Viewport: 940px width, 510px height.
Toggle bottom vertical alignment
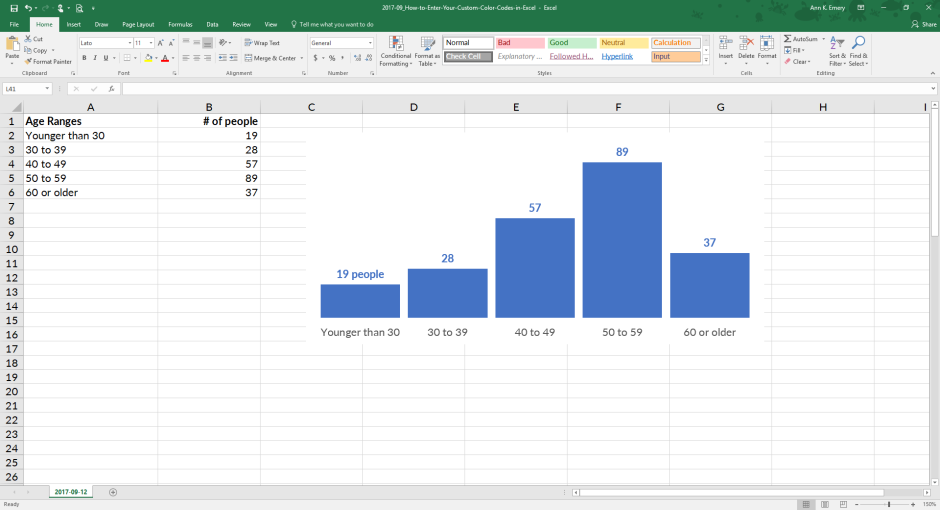click(x=207, y=43)
